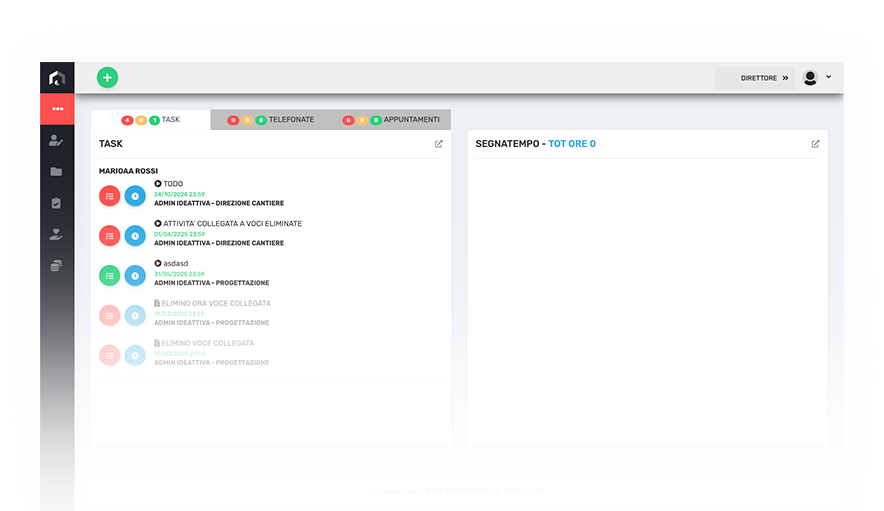Click the green plus add button
Image resolution: width=884 pixels, height=511 pixels.
click(x=107, y=77)
